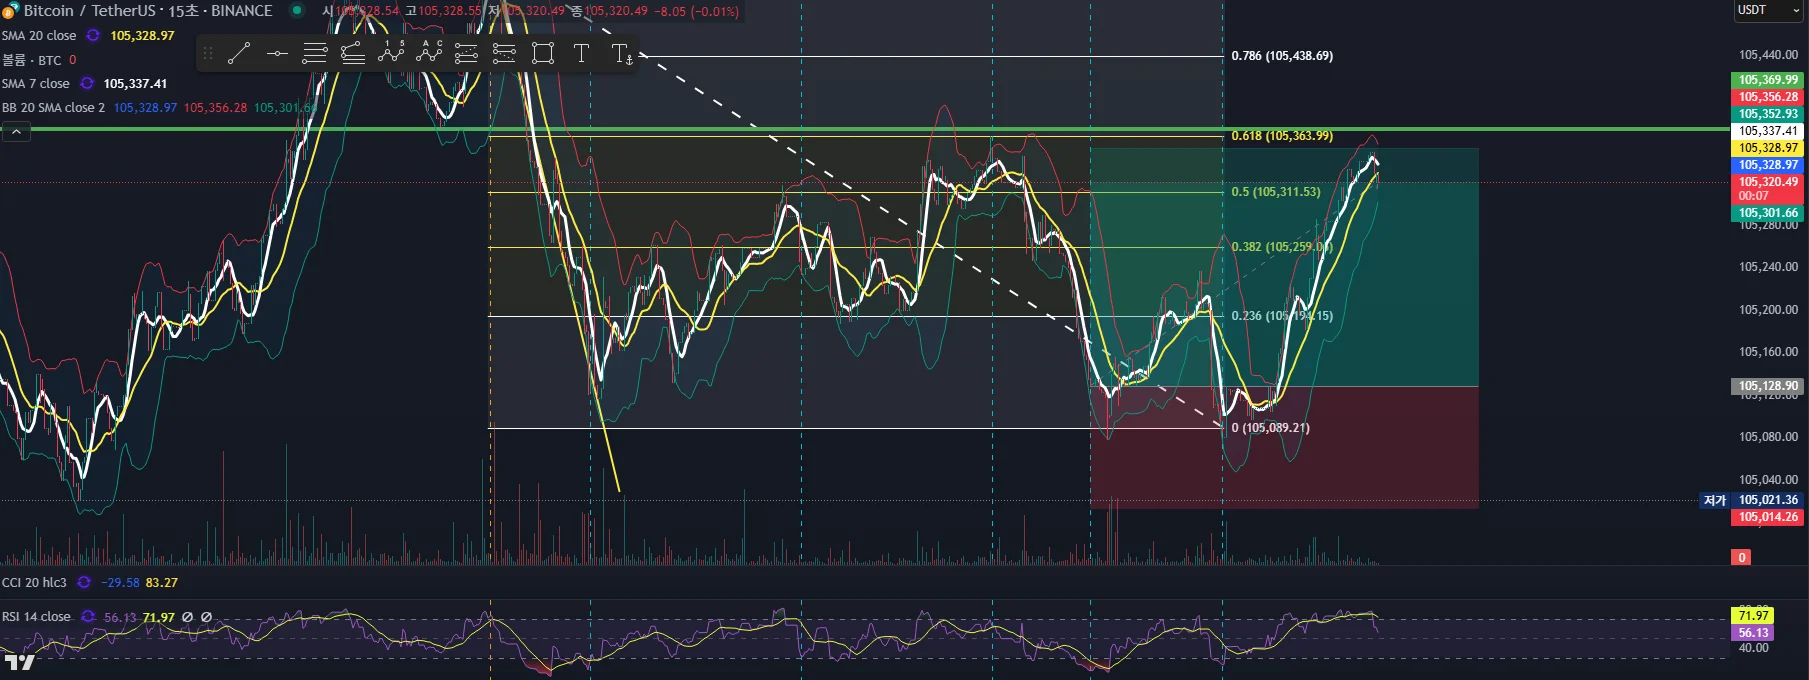
Task: Click the Bitcoin symbol logo
Action: pos(10,11)
